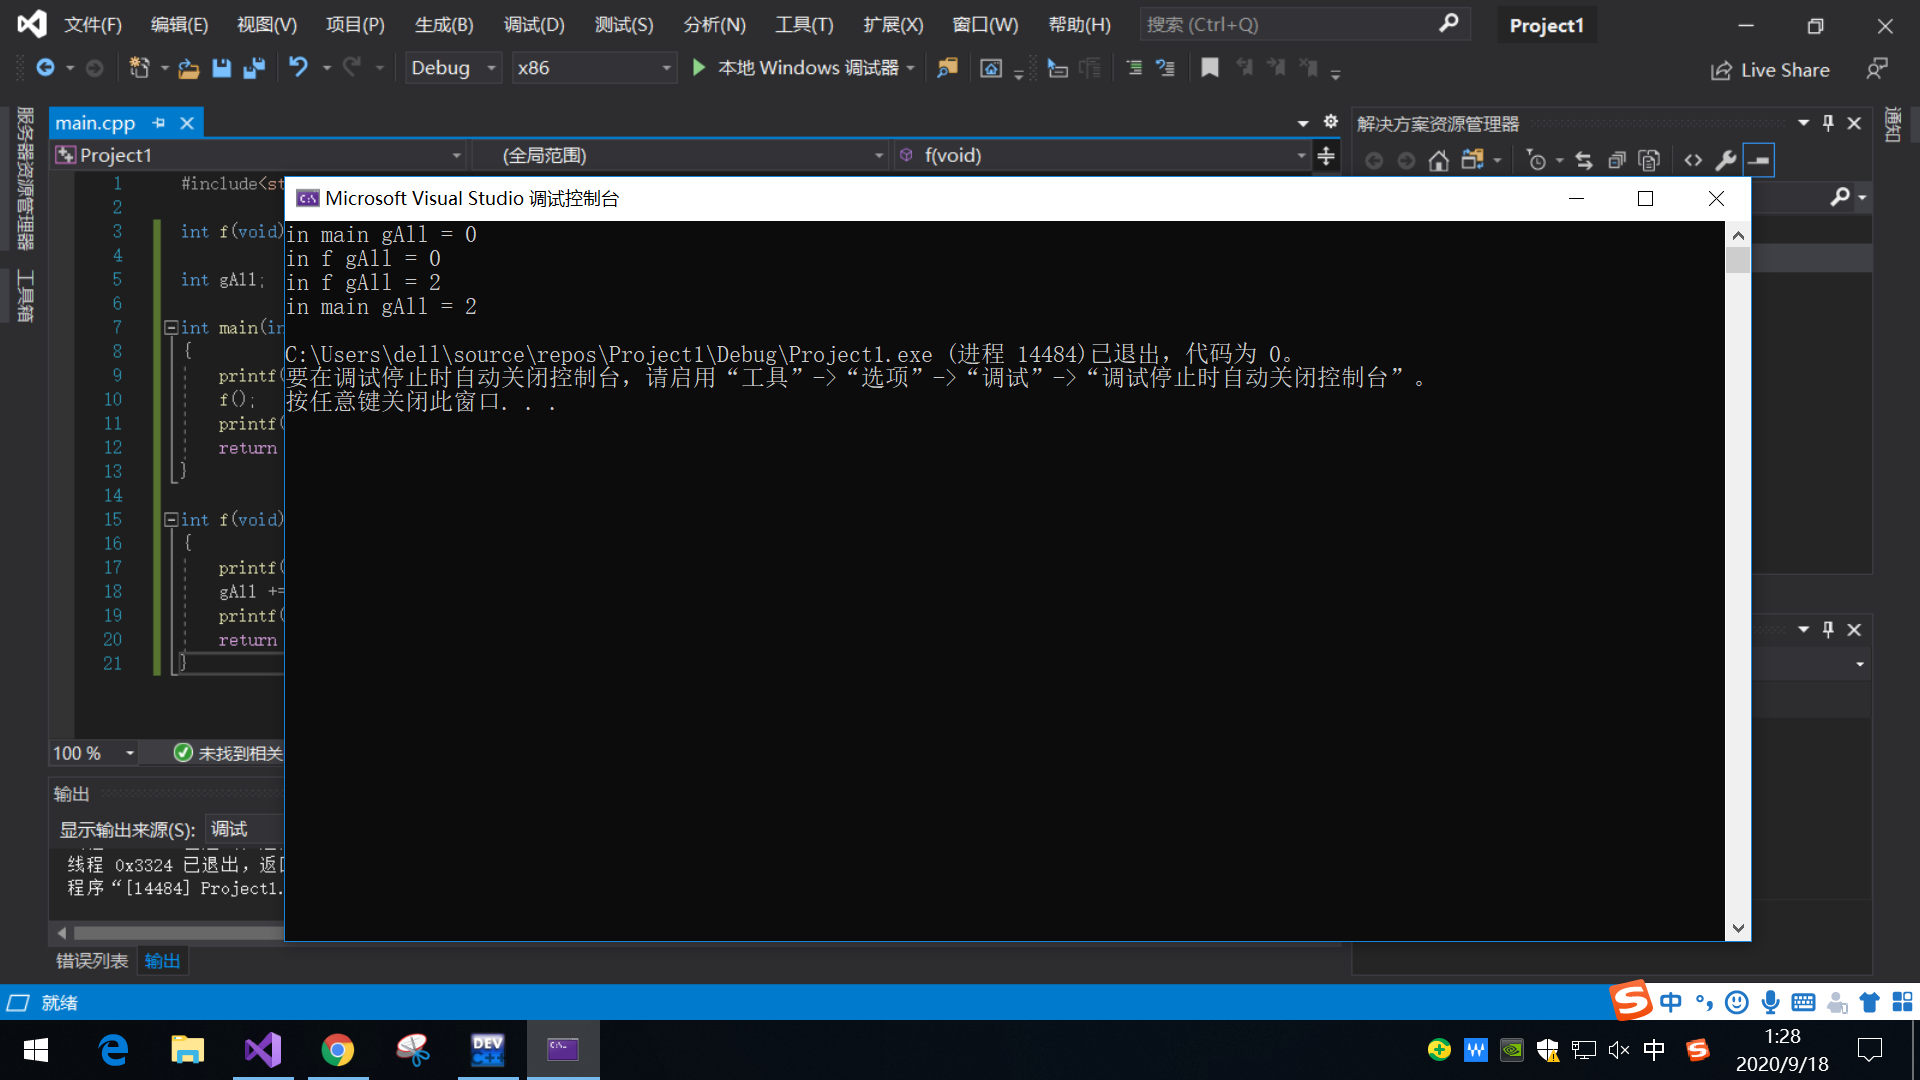The height and width of the screenshot is (1080, 1920).
Task: Open the 100 % zoom dropdown
Action: pyautogui.click(x=129, y=753)
